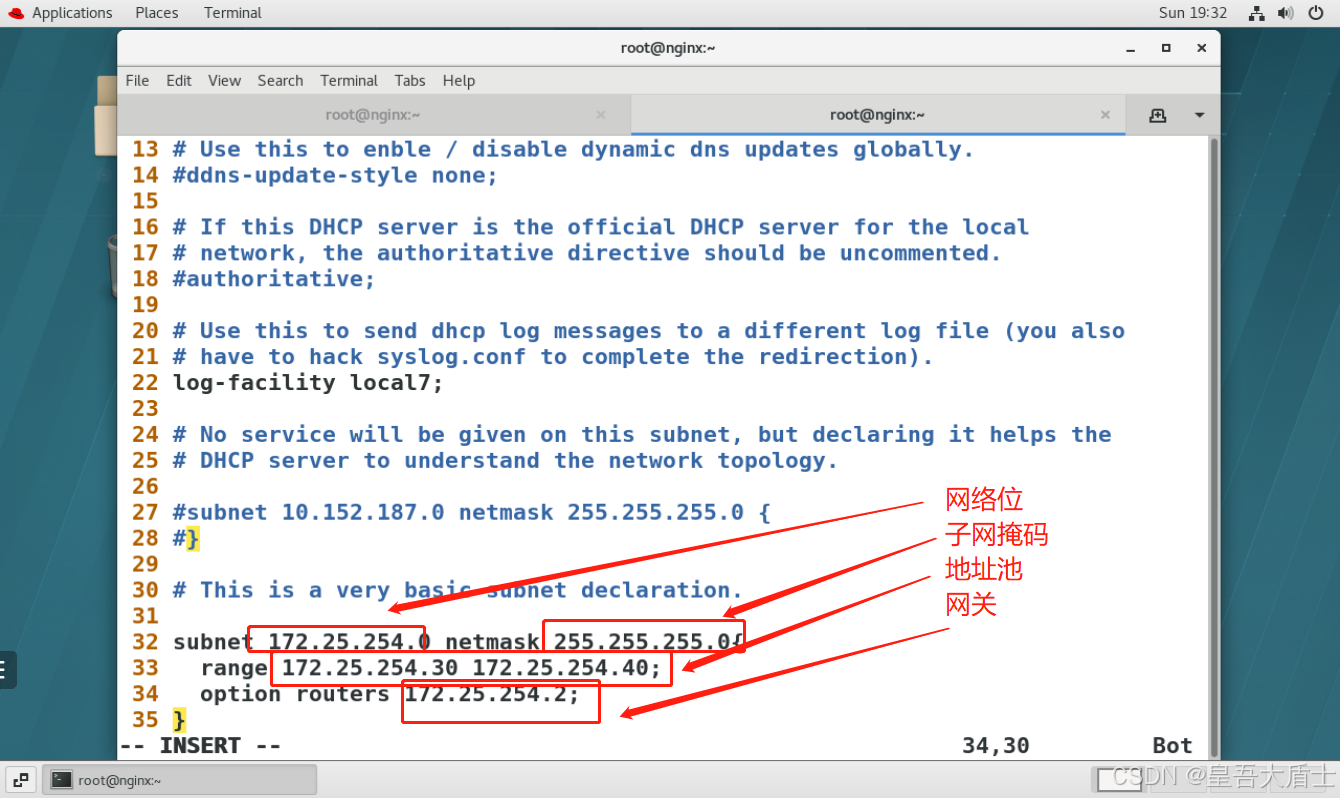Open the Tabs menu
The height and width of the screenshot is (798, 1340).
point(410,80)
